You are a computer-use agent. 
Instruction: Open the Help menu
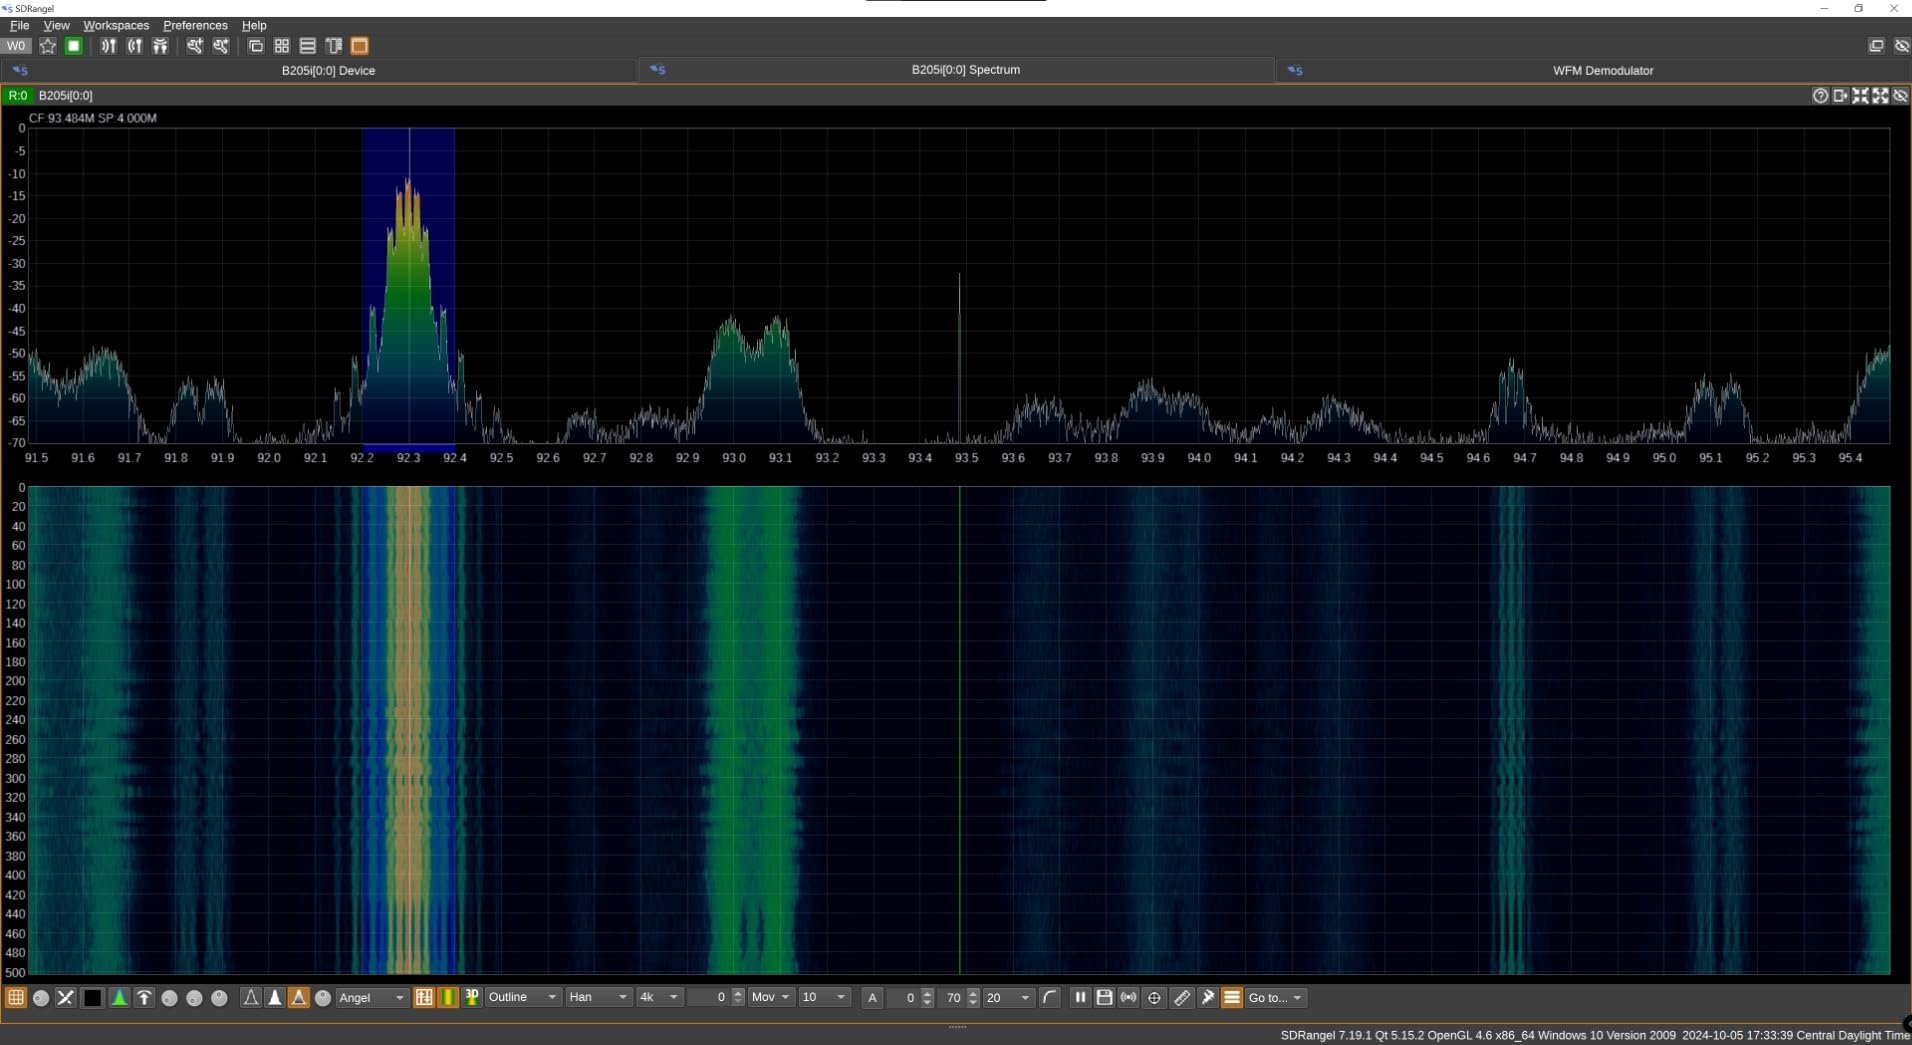click(x=254, y=25)
